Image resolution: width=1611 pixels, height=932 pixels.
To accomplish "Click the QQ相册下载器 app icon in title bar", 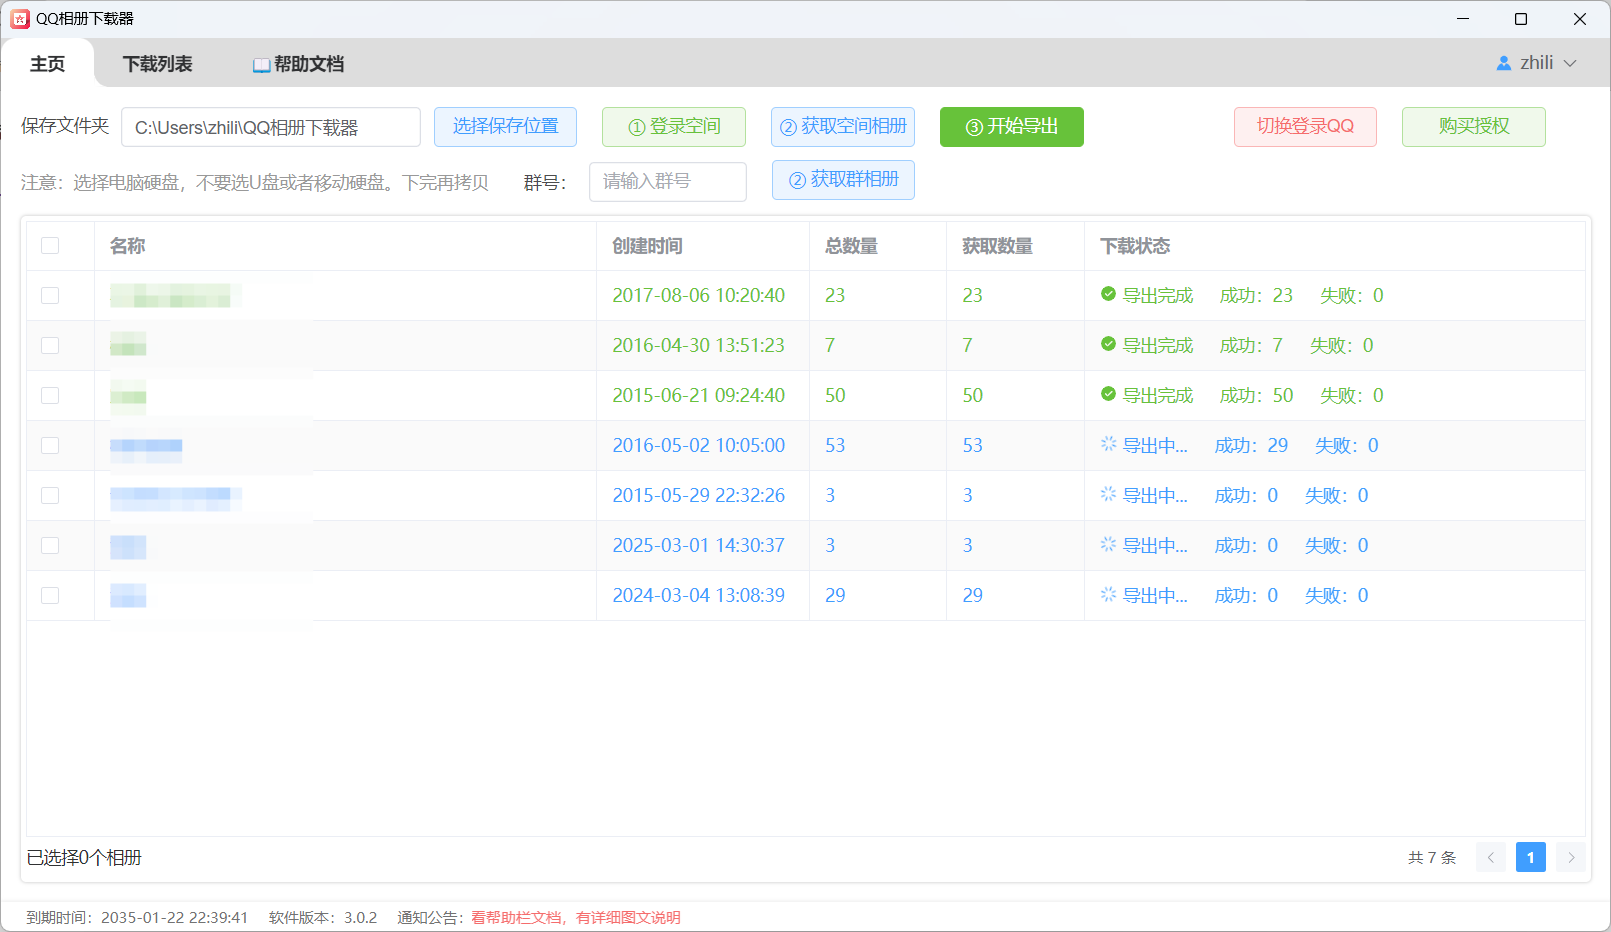I will [20, 19].
